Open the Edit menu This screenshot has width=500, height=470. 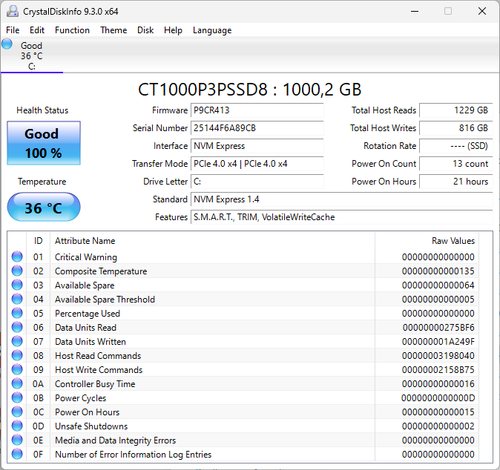37,30
